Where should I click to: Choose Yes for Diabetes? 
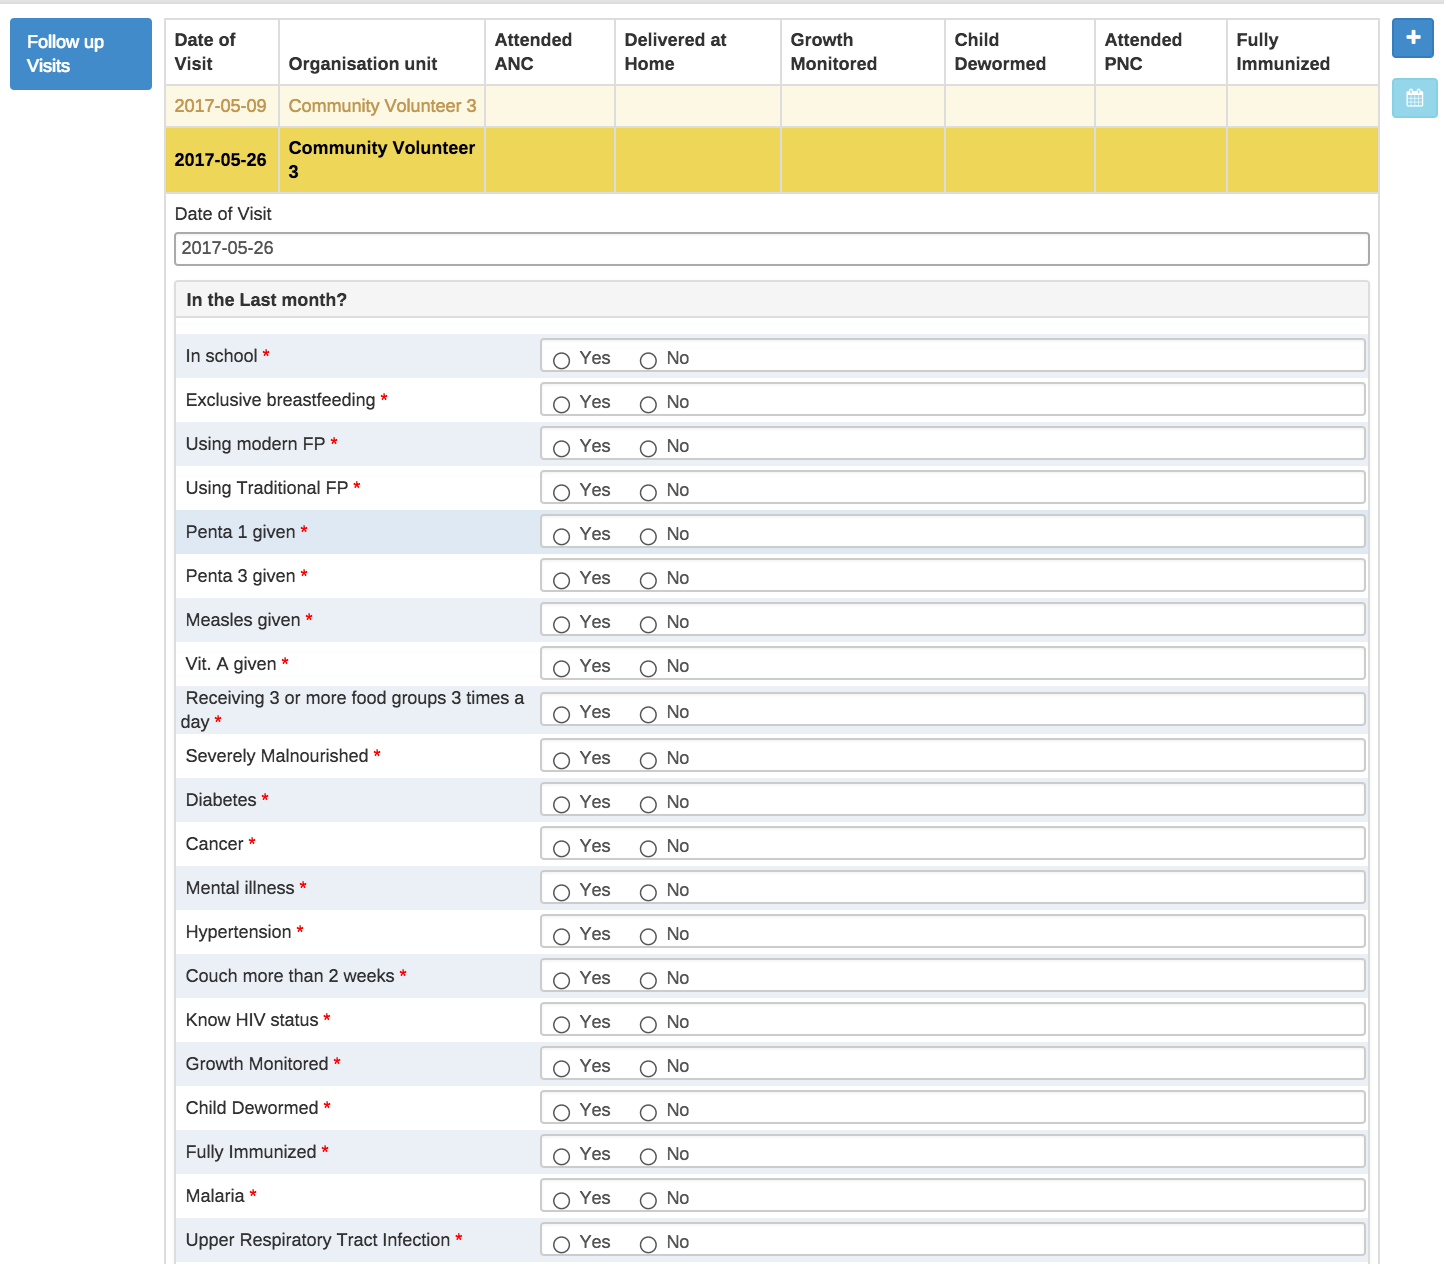coord(562,804)
